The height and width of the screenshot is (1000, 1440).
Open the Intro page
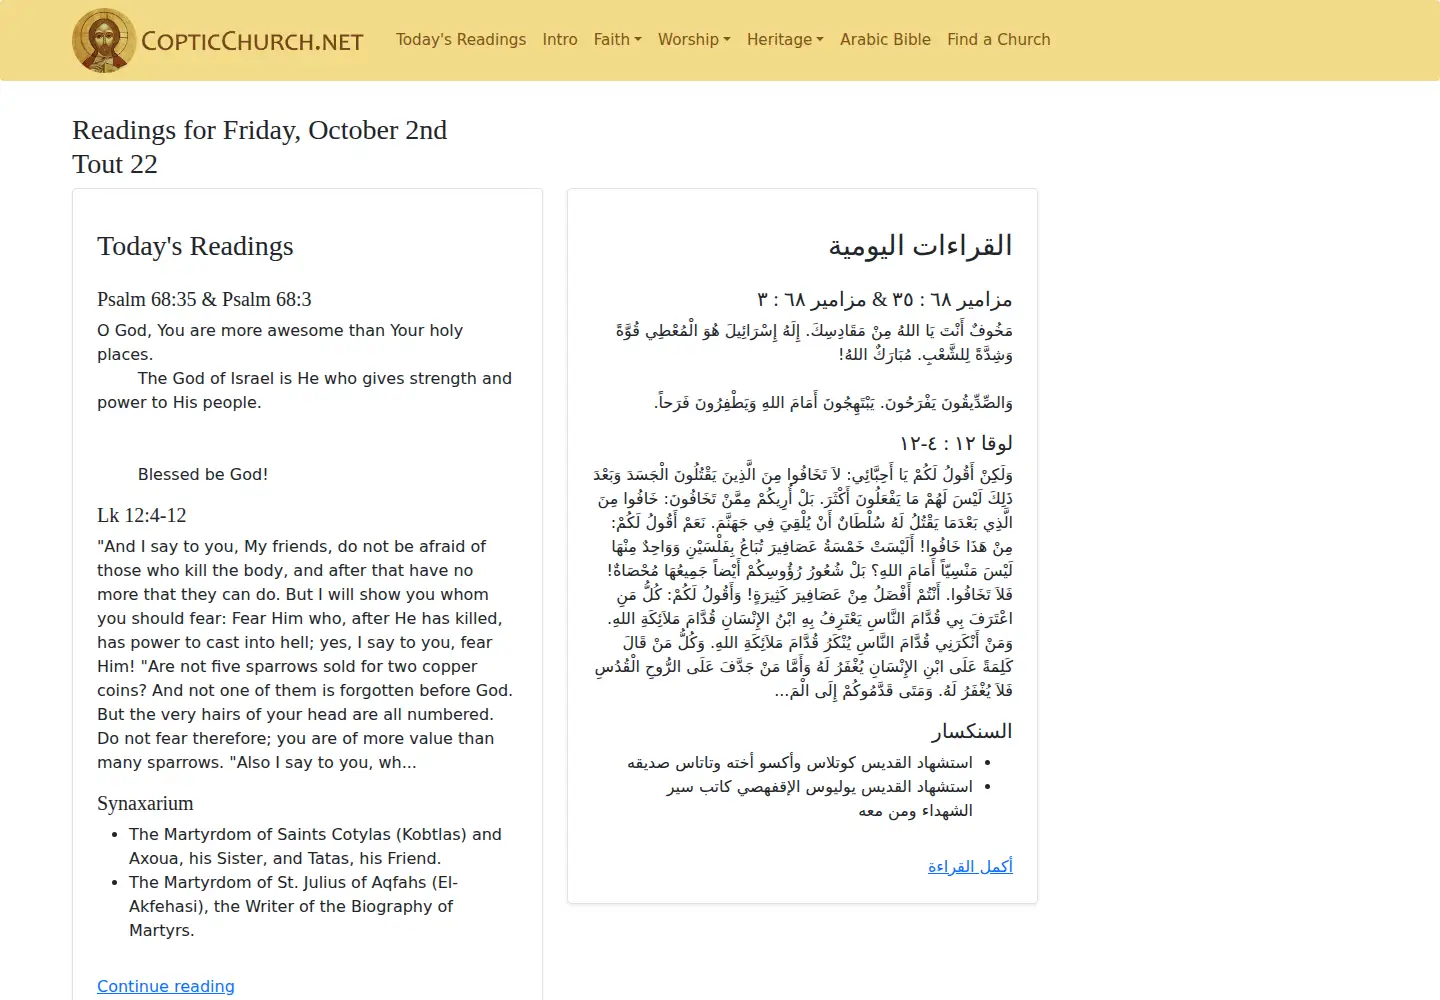click(560, 40)
